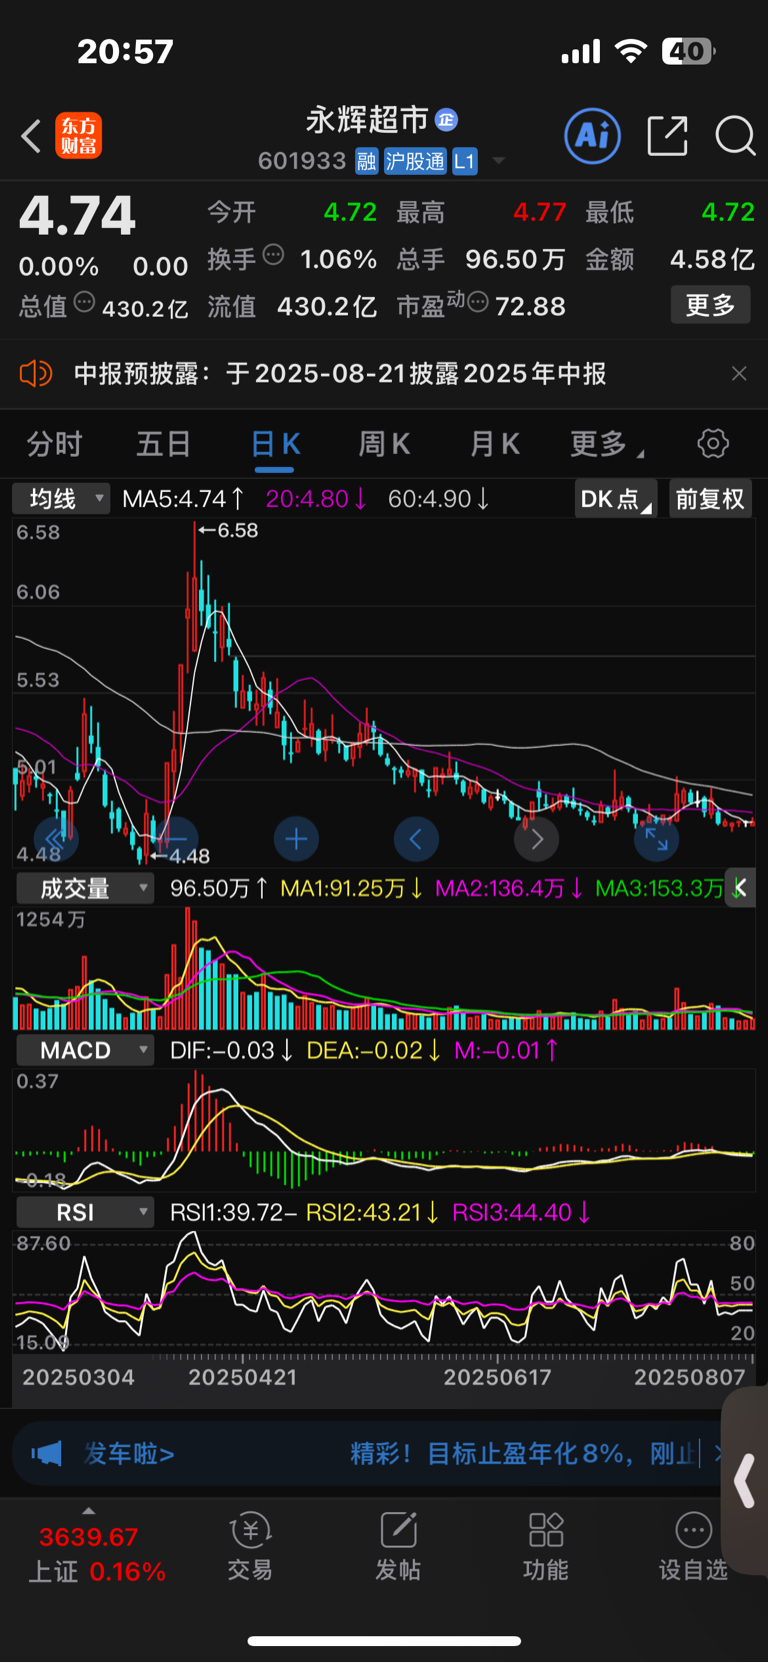768x1663 pixels.
Task: Tap the stock code 601933
Action: pyautogui.click(x=302, y=161)
